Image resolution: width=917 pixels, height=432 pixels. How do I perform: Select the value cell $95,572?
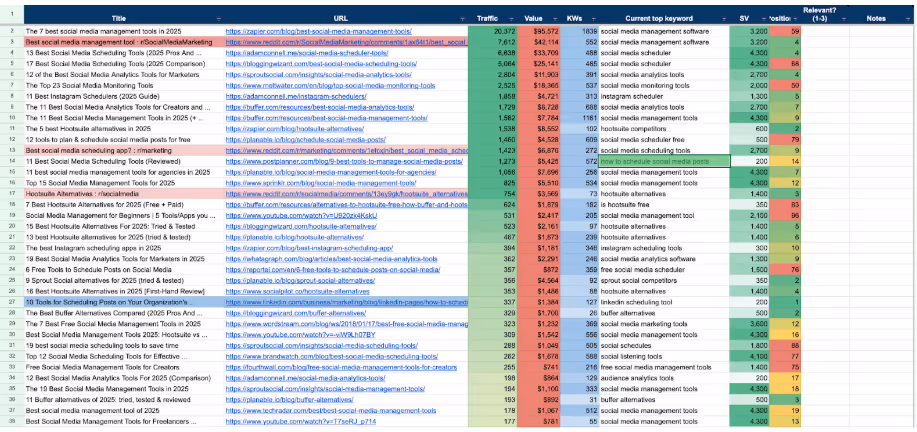[x=539, y=31]
